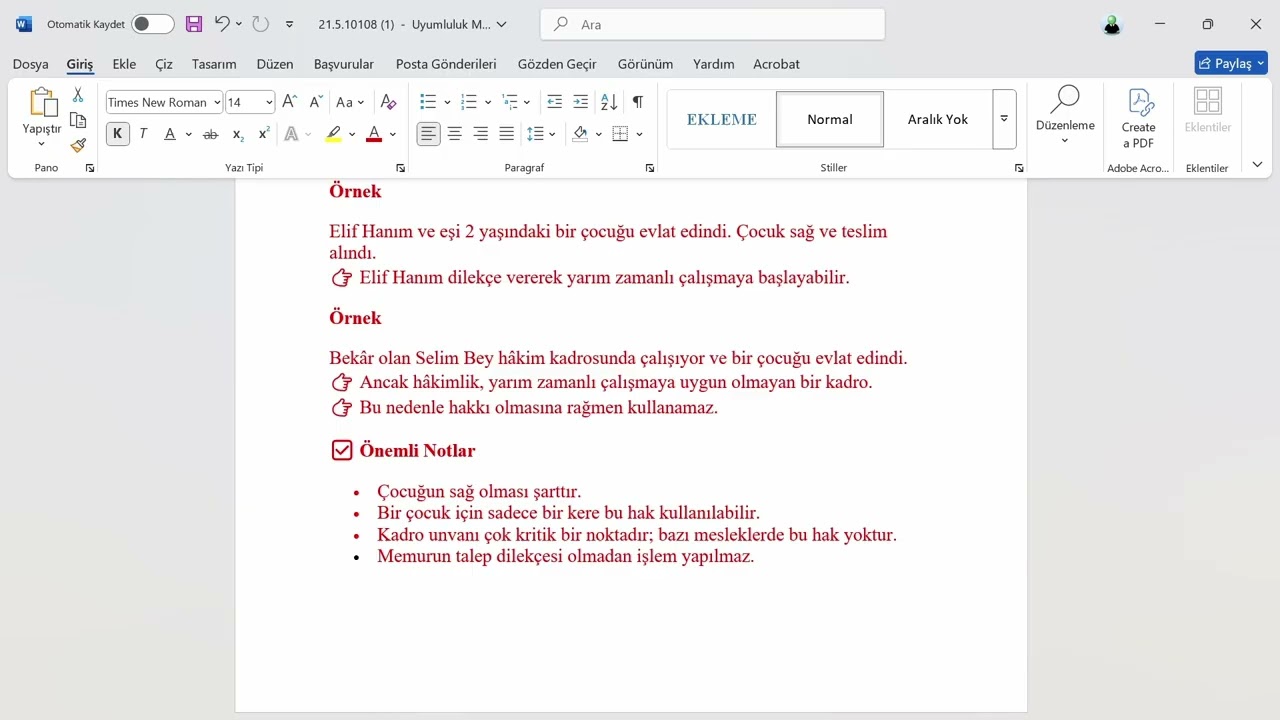Open the Dosya menu
This screenshot has height=720, width=1280.
coord(30,64)
